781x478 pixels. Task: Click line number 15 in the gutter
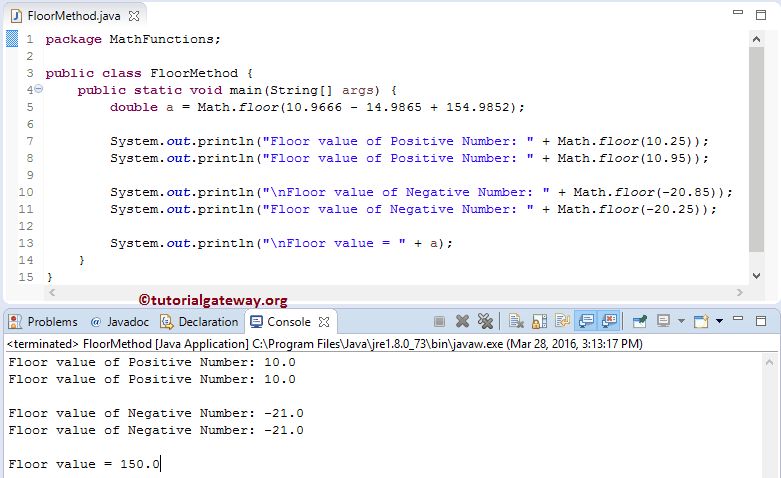pyautogui.click(x=26, y=277)
